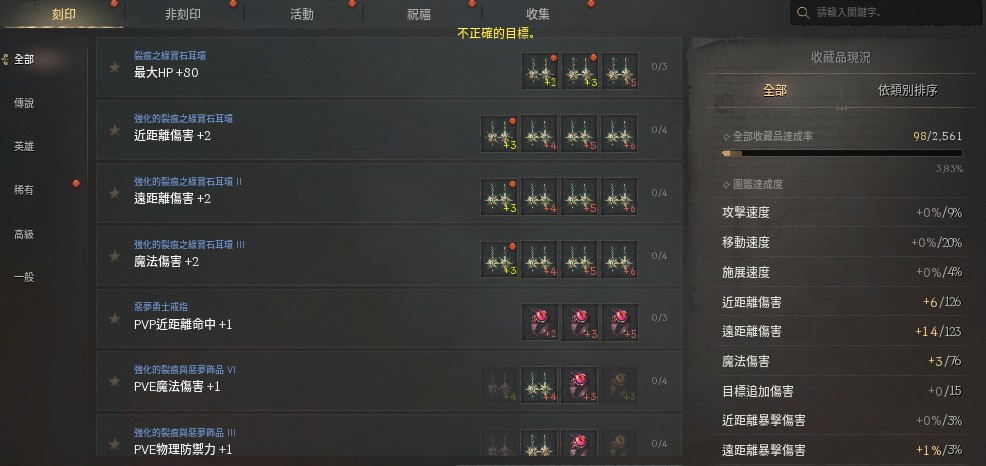Toggle favorite star for 最大HP +80 entry

click(x=114, y=67)
